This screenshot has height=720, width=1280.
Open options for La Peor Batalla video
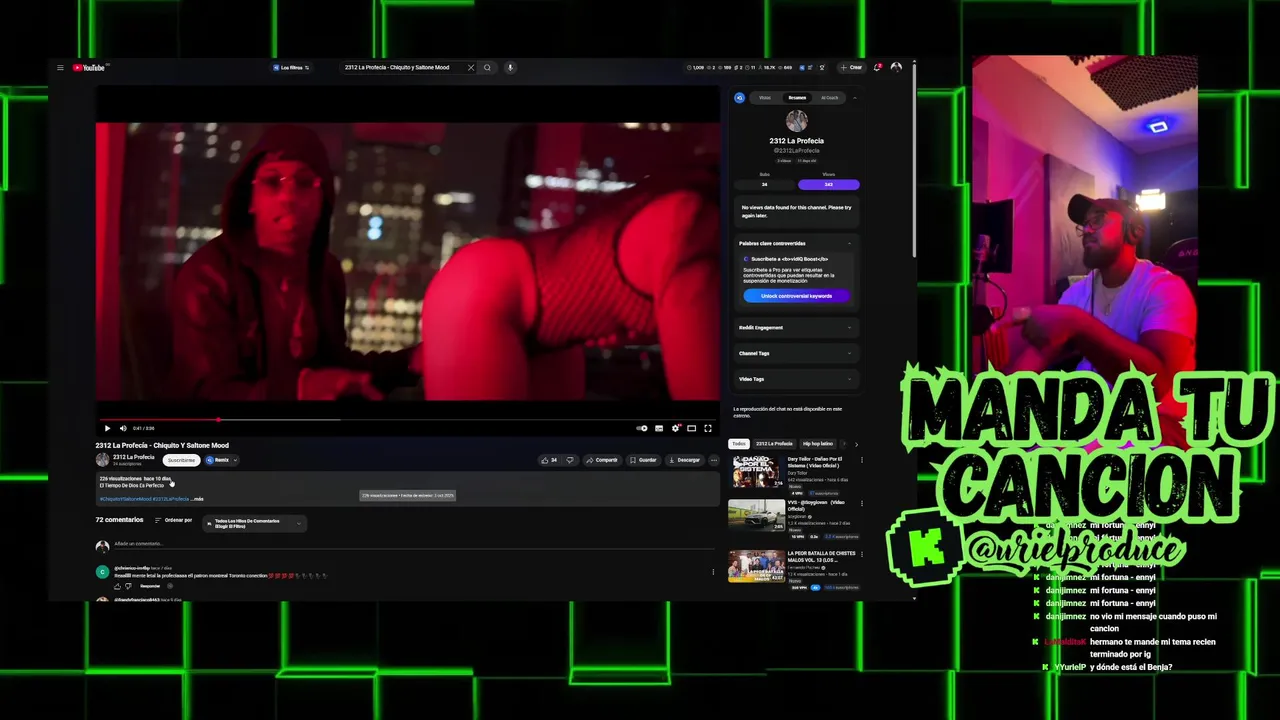click(861, 554)
